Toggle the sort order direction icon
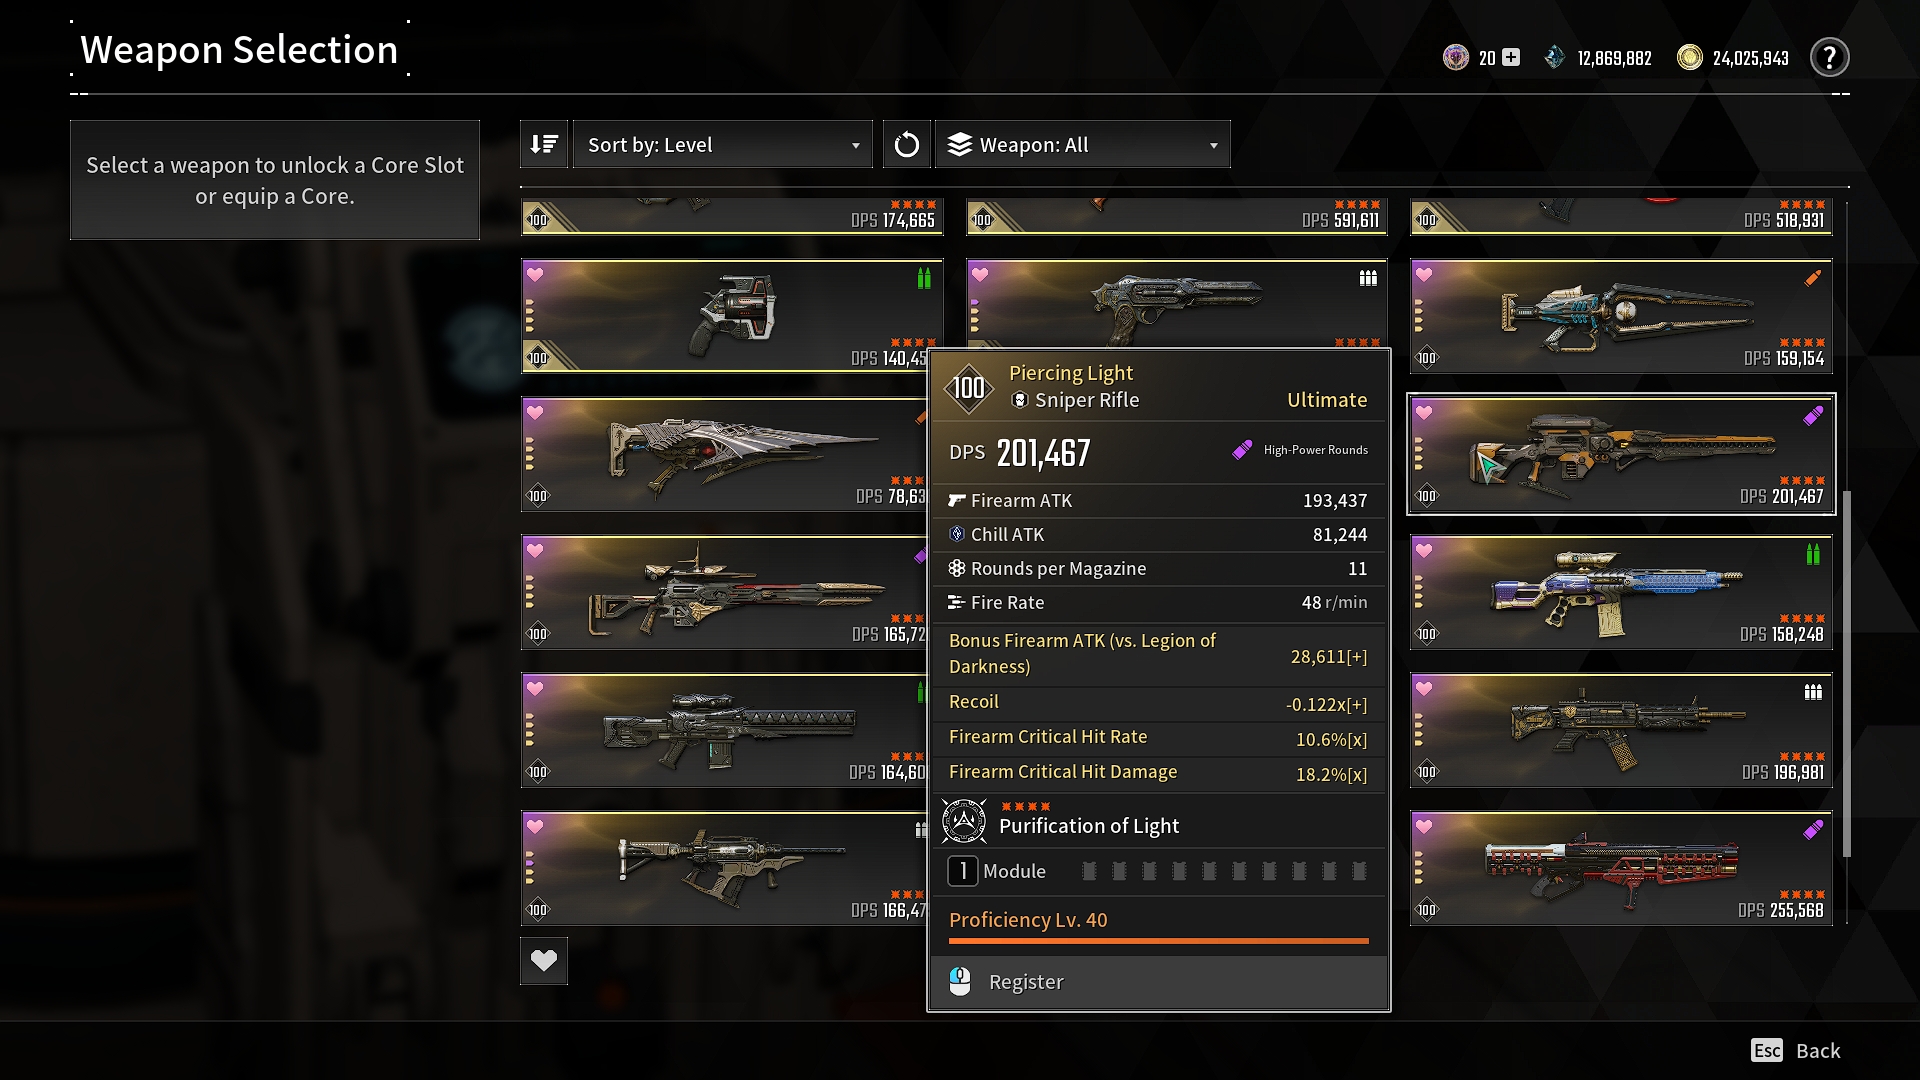The height and width of the screenshot is (1080, 1920). tap(544, 145)
